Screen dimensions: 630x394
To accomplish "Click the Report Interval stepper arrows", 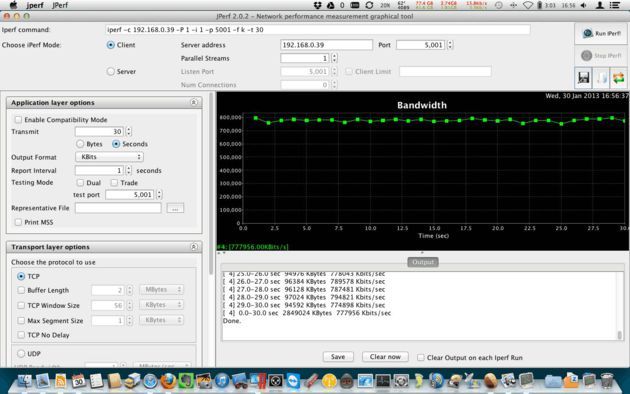I will coord(129,170).
